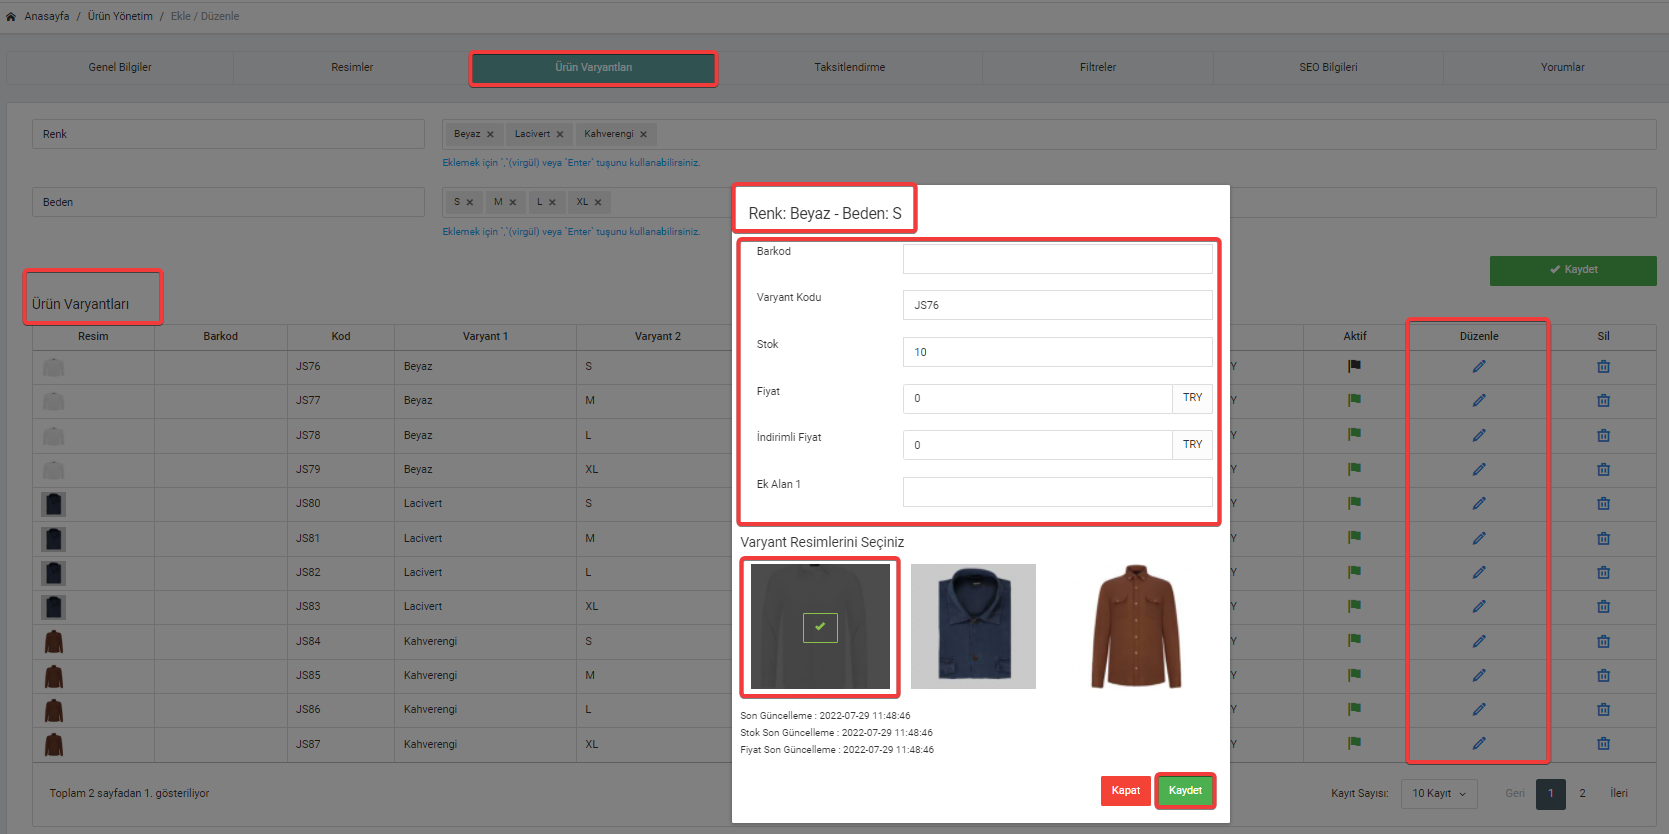This screenshot has height=834, width=1669.
Task: Edit the JS80 Lacivert S variant
Action: tap(1479, 503)
